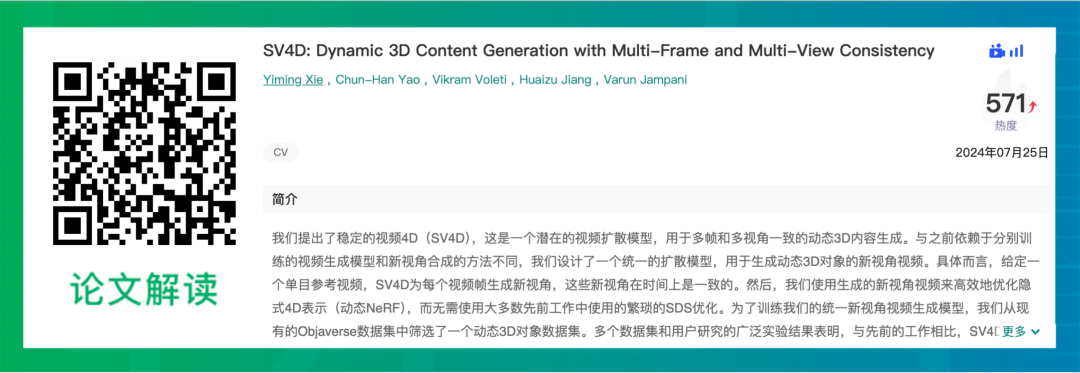Click the green 论文解读 label
The width and height of the screenshot is (1080, 373).
145,289
